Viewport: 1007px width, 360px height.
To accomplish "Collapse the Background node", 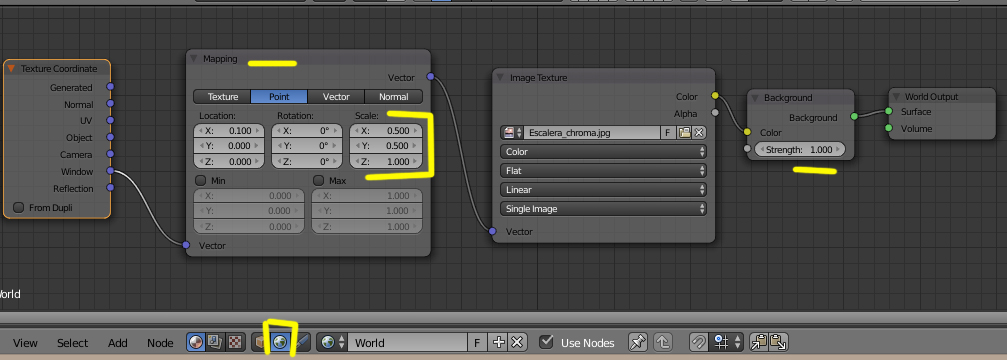I will pos(754,98).
